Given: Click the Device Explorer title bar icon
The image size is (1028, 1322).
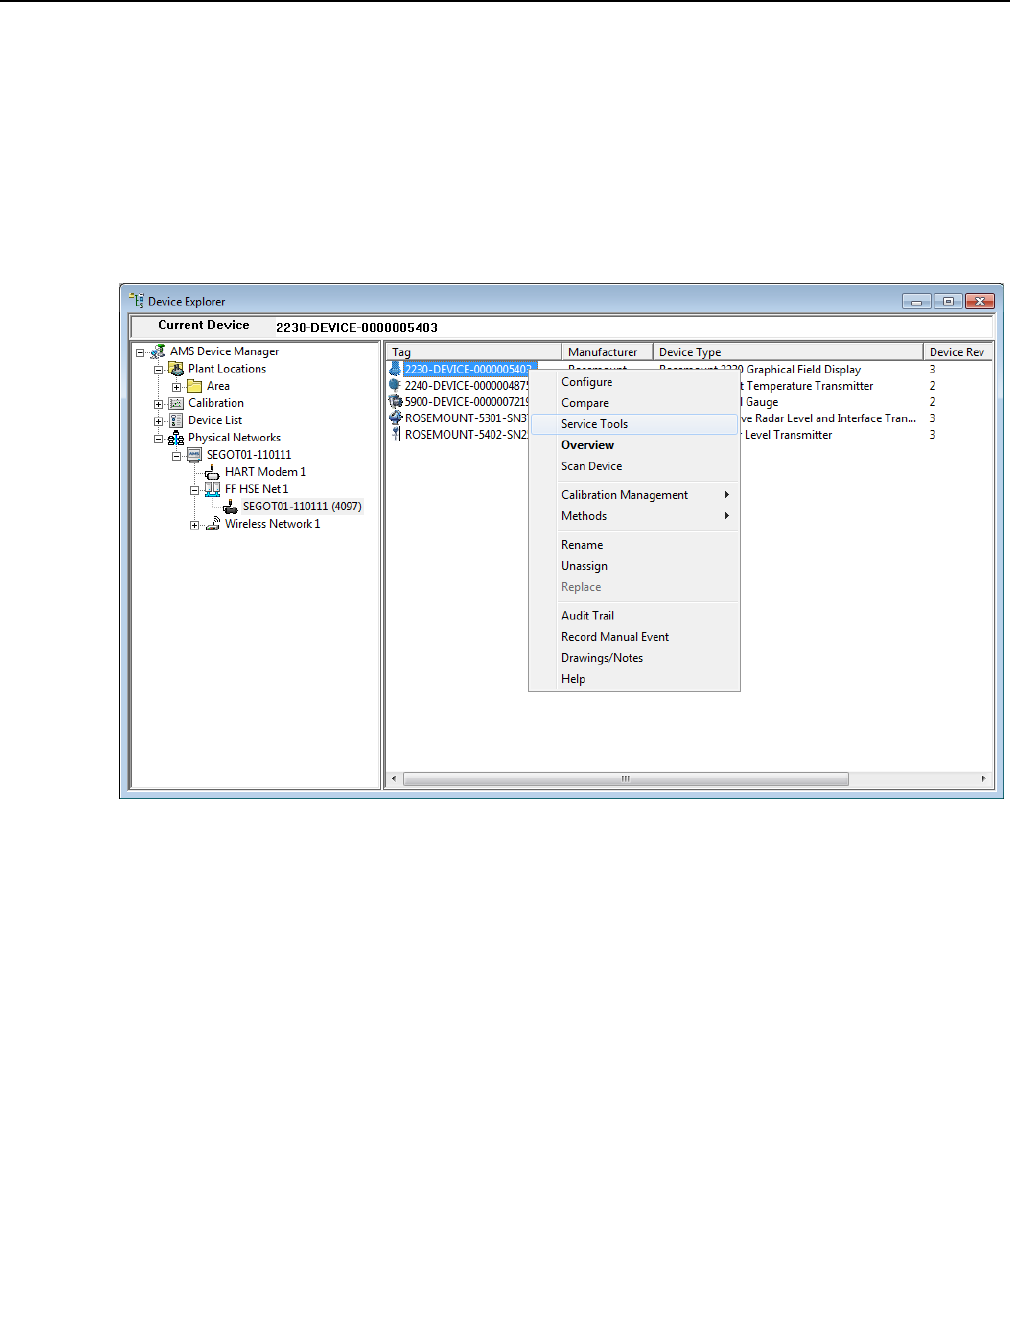Looking at the screenshot, I should (x=137, y=301).
